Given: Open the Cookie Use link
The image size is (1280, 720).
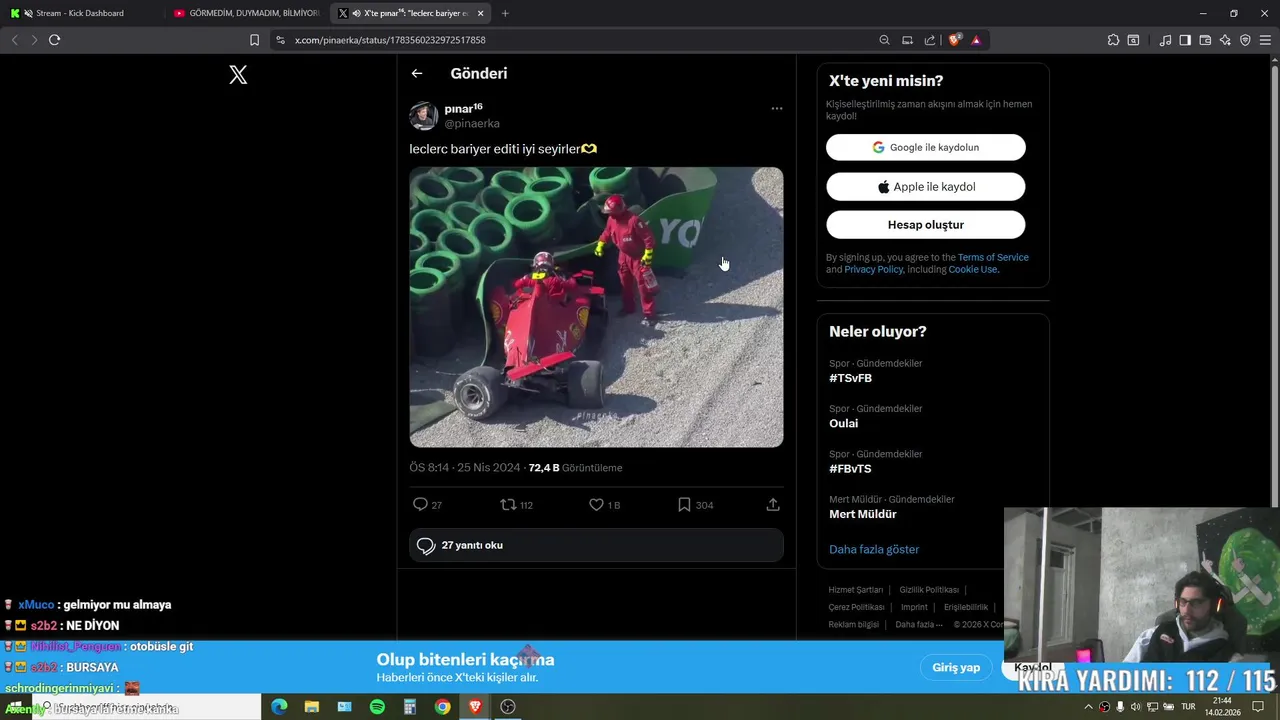Looking at the screenshot, I should [x=973, y=270].
